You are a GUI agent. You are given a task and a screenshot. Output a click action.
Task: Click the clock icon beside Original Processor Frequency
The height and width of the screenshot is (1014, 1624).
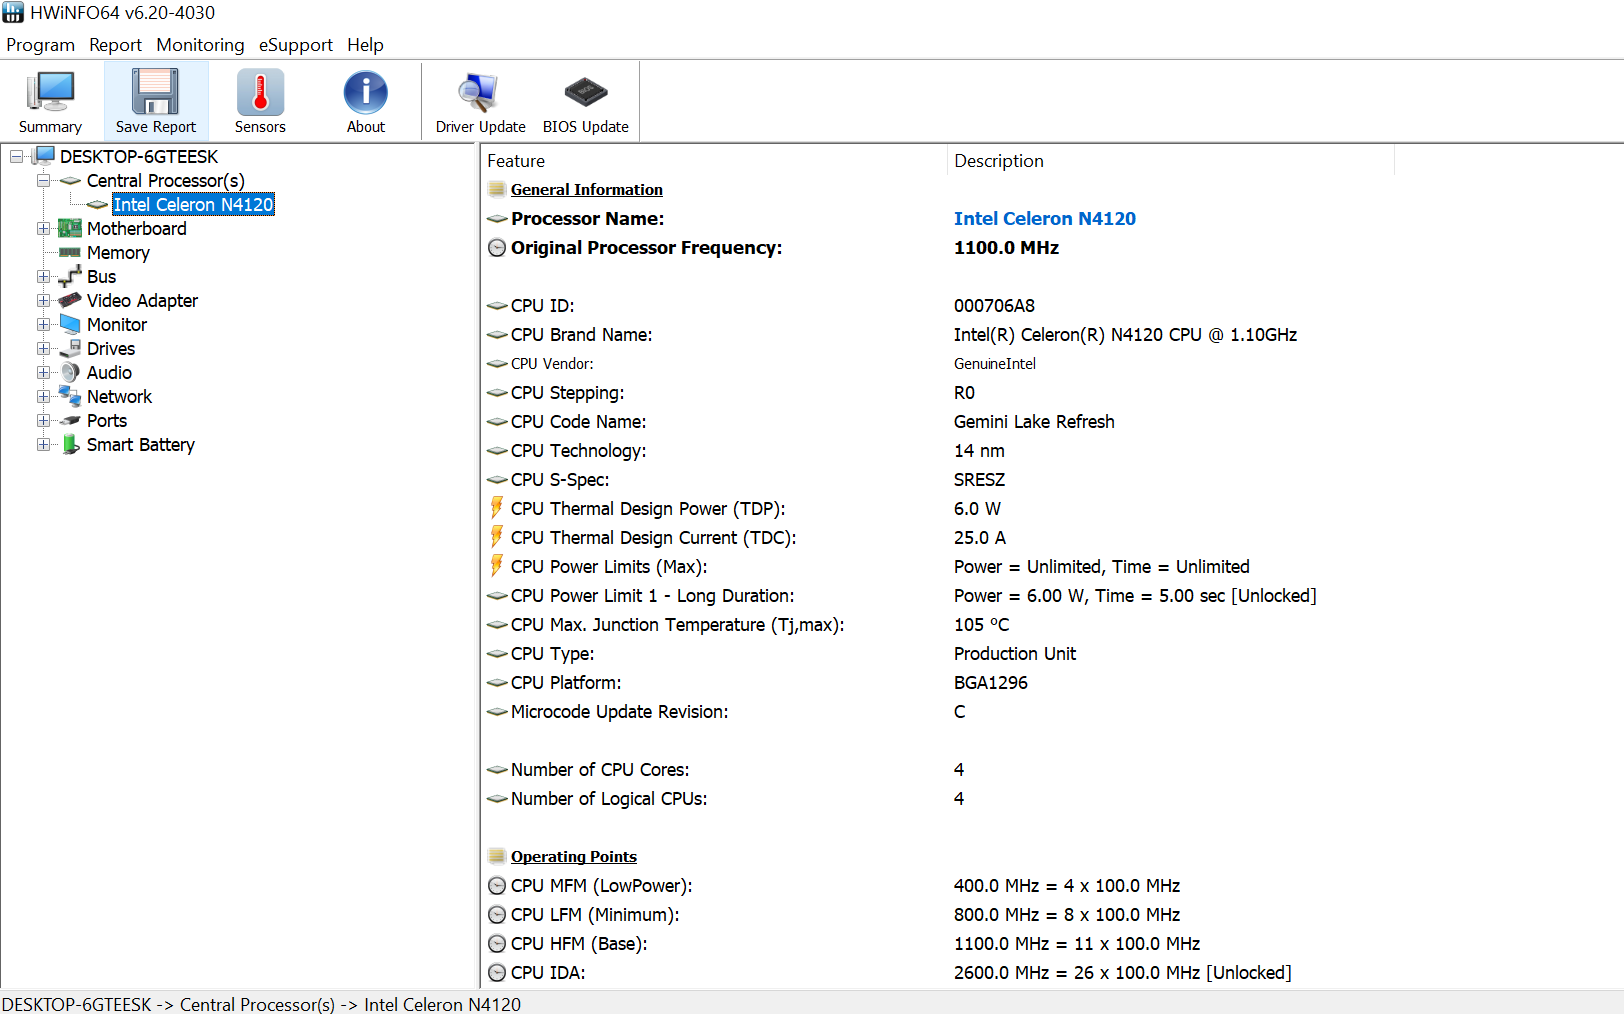click(x=497, y=247)
